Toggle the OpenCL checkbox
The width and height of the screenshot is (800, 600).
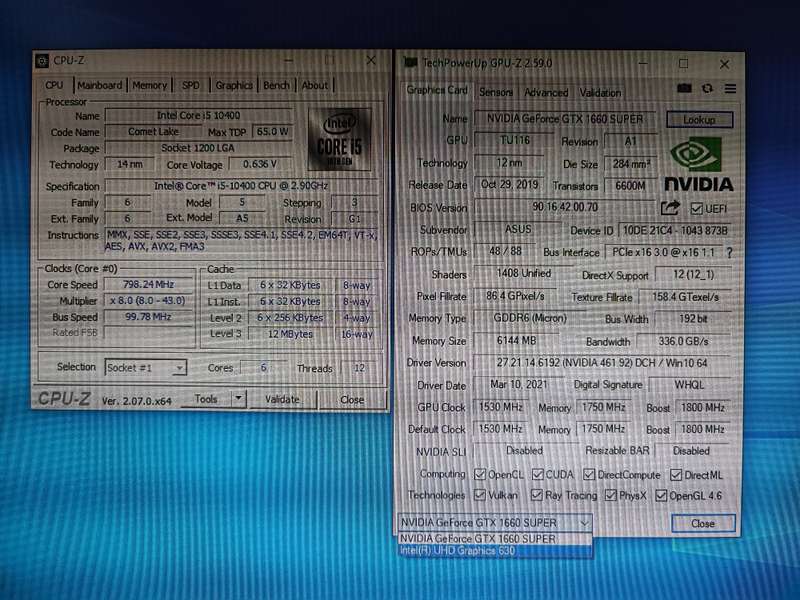(480, 474)
